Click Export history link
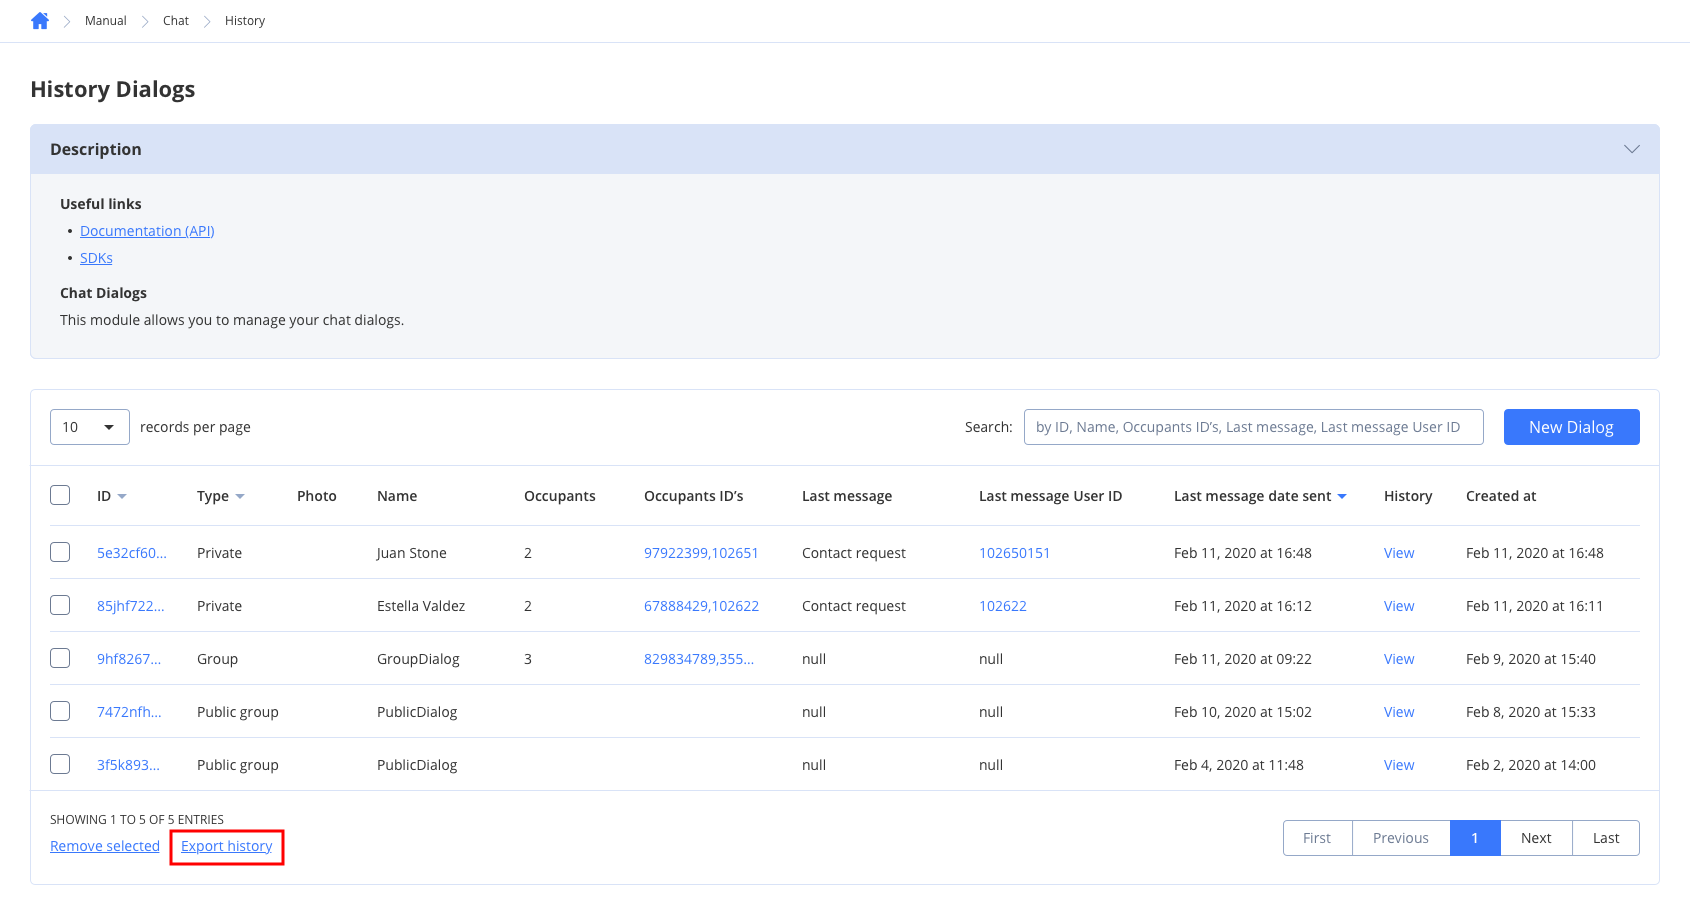Image resolution: width=1690 pixels, height=918 pixels. pos(227,846)
